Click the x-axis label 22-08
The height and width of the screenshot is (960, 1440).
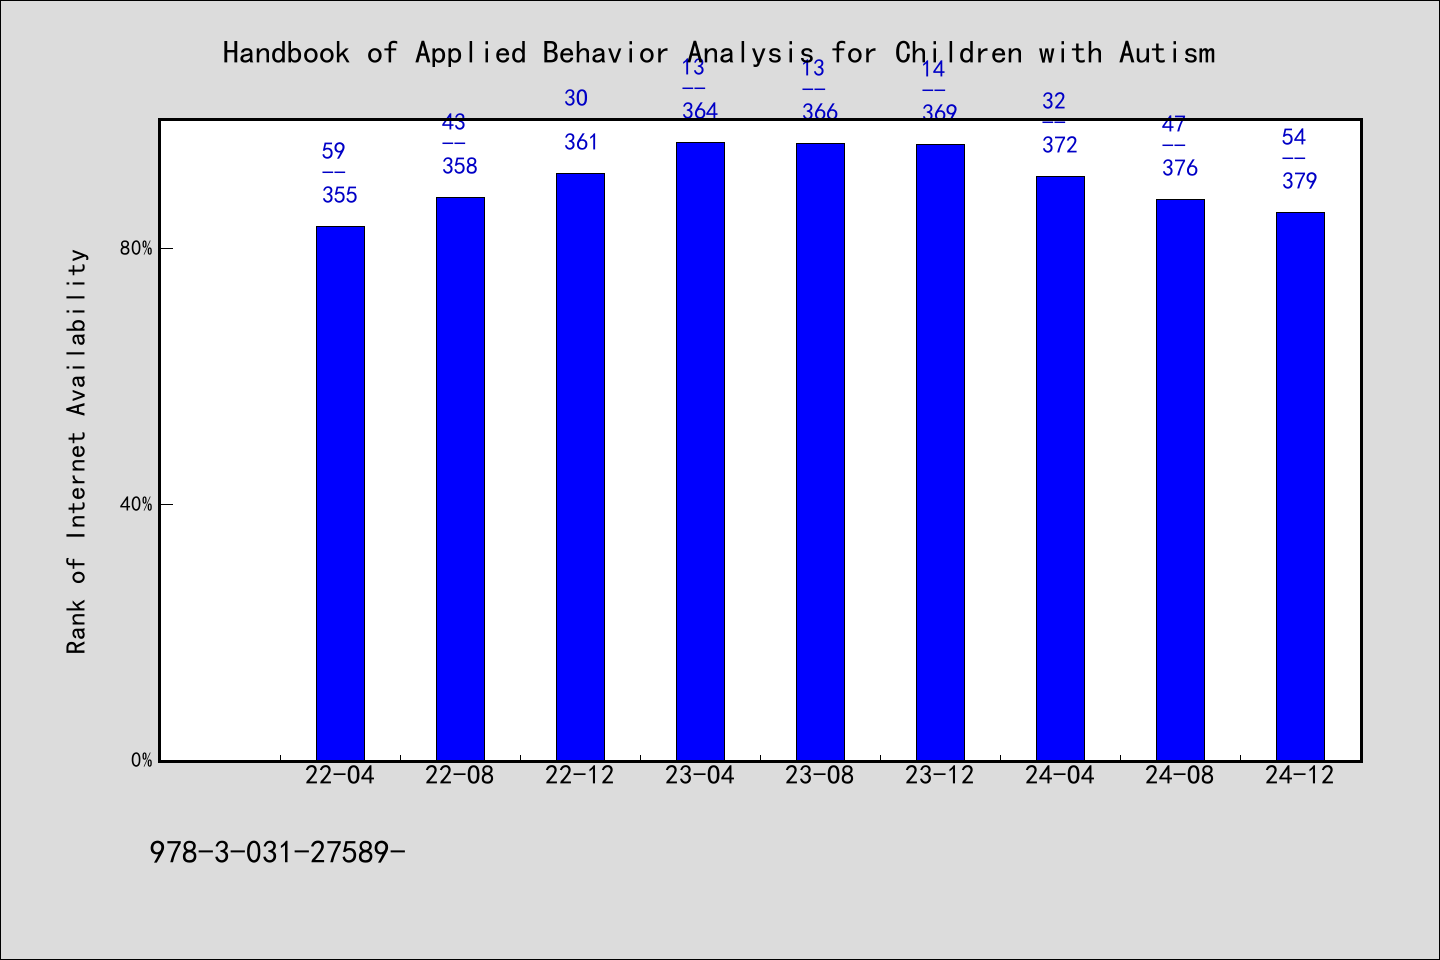tap(460, 776)
